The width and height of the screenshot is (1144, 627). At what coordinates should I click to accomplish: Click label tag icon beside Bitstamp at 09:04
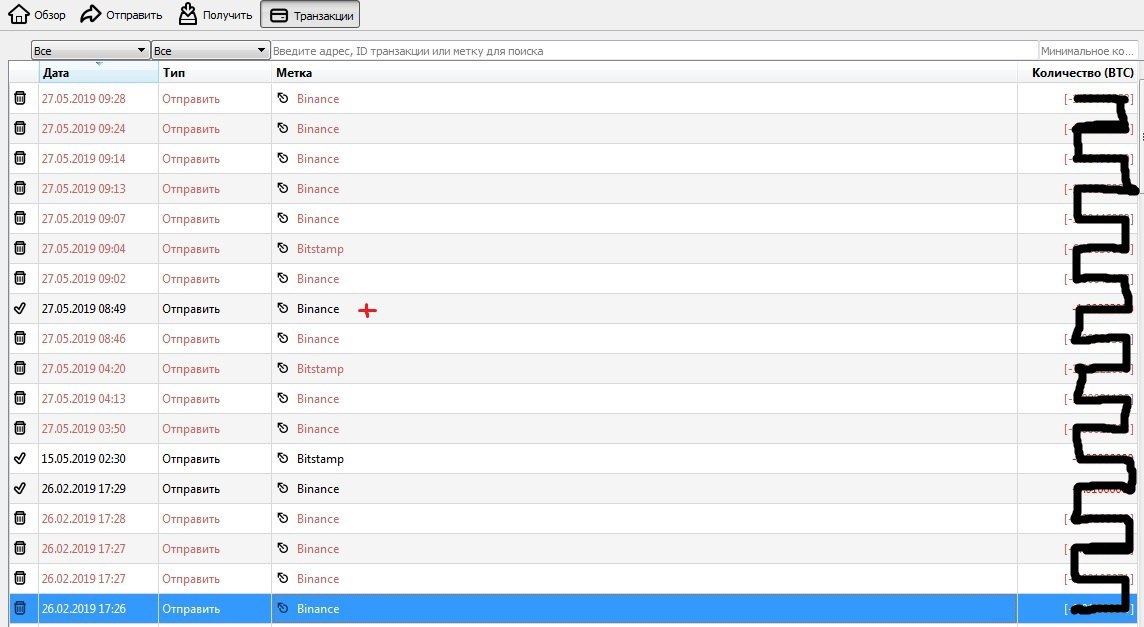[283, 248]
